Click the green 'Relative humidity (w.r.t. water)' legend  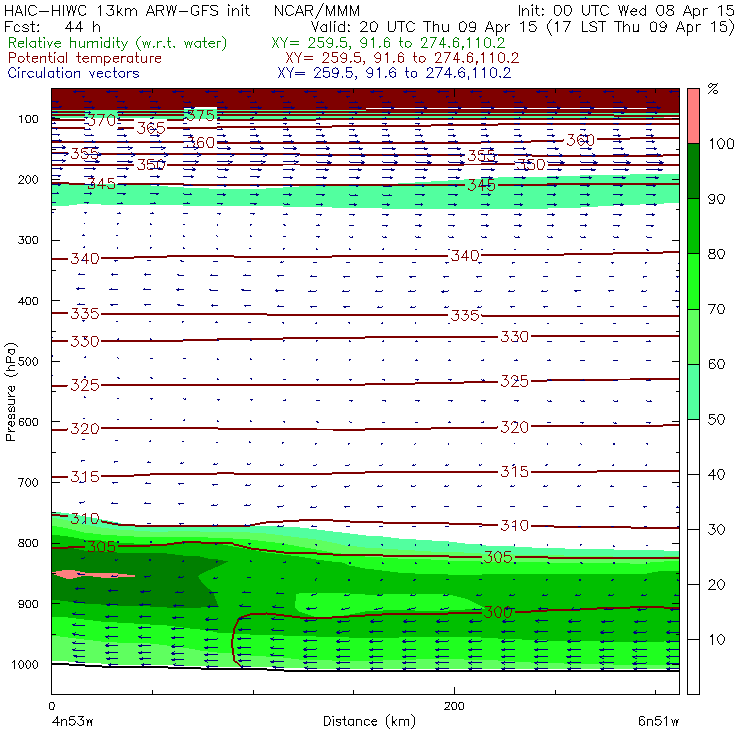tap(118, 43)
